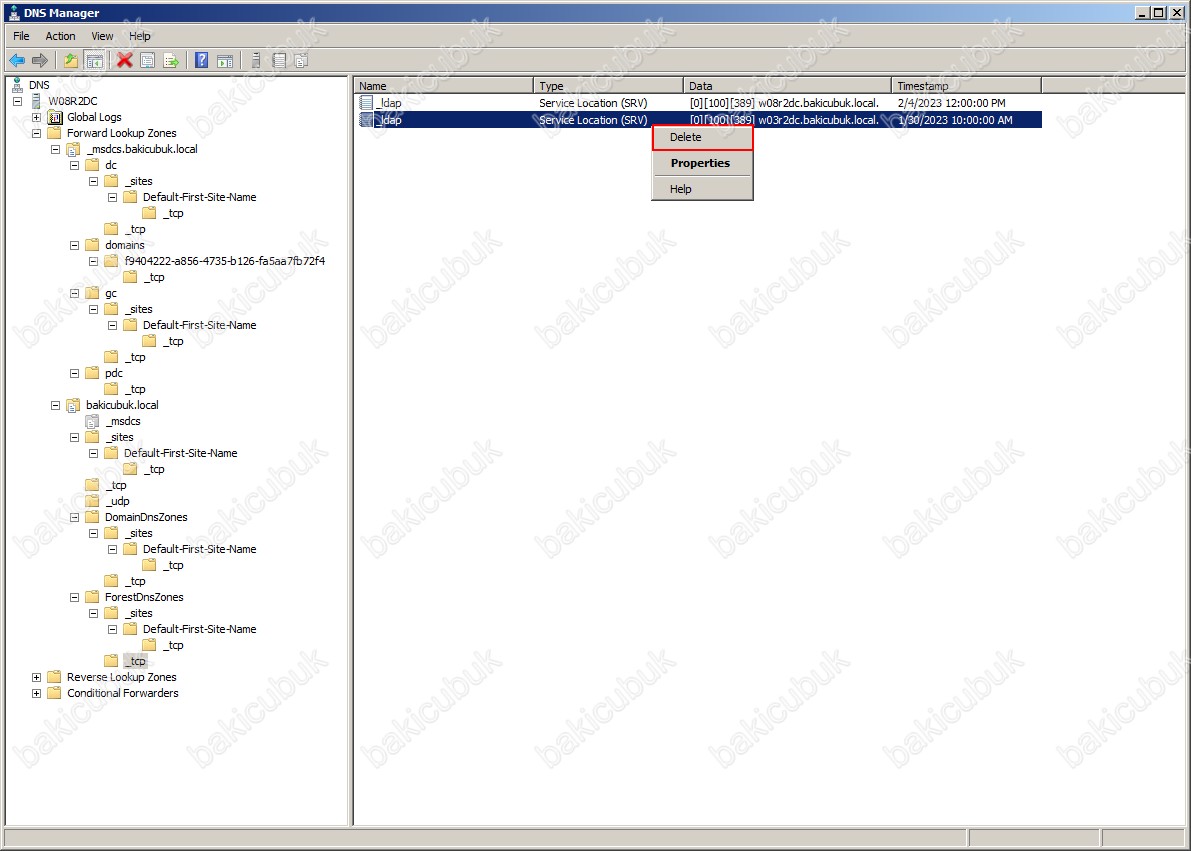The width and height of the screenshot is (1191, 851).
Task: Choose Delete from the context menu
Action: (703, 138)
